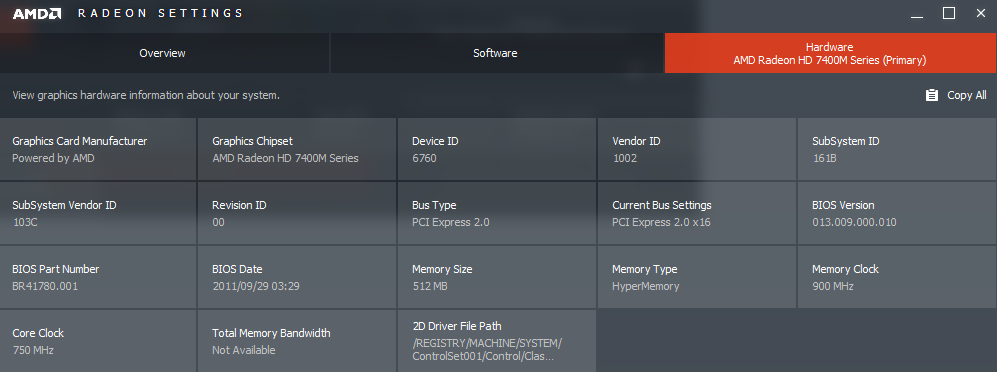Click the Copy All button label
The height and width of the screenshot is (372, 997).
tap(967, 95)
